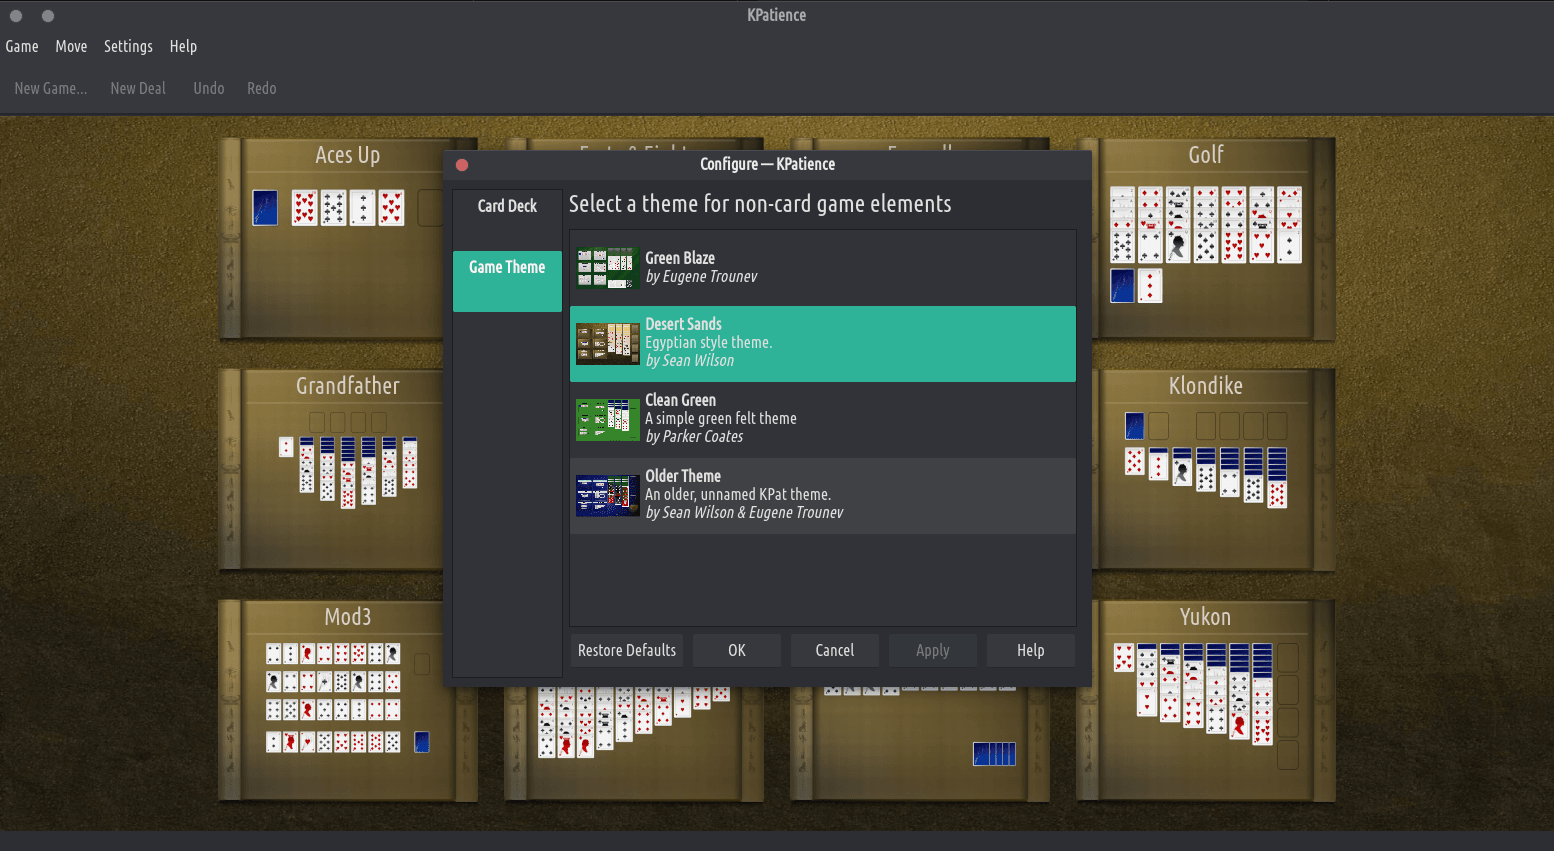Cancel the Configure dialog
1554x851 pixels.
point(834,651)
